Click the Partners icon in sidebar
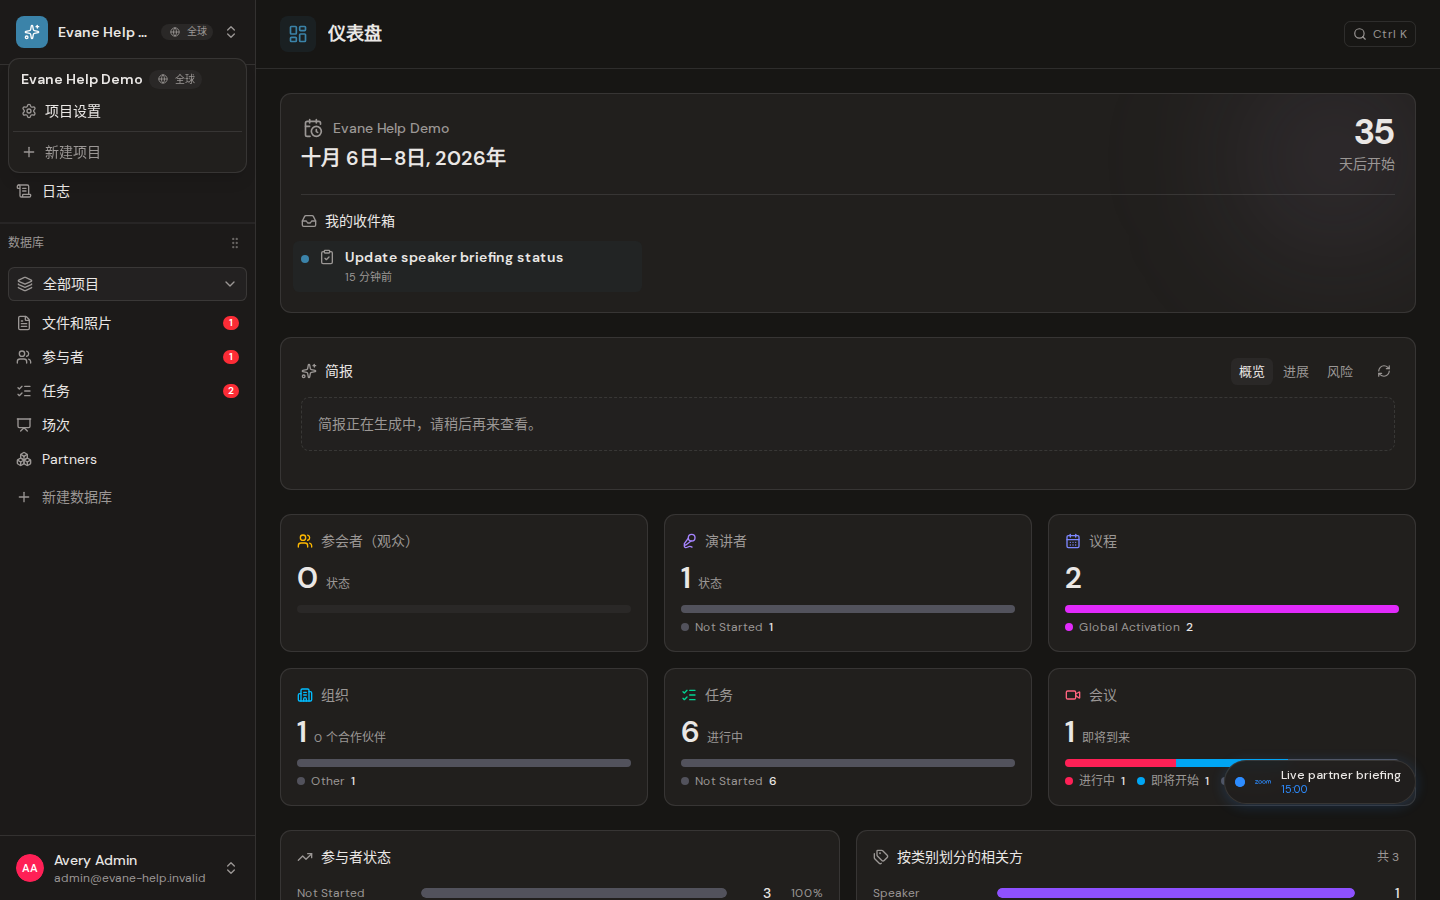 pyautogui.click(x=24, y=459)
